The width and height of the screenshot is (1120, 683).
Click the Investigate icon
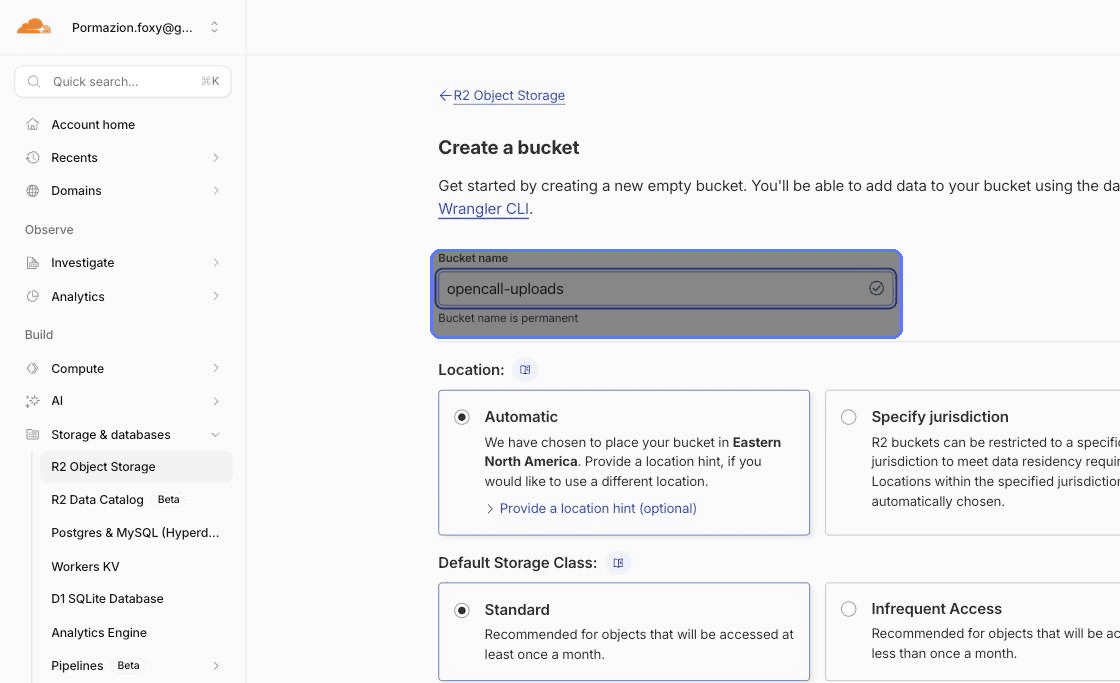[33, 263]
